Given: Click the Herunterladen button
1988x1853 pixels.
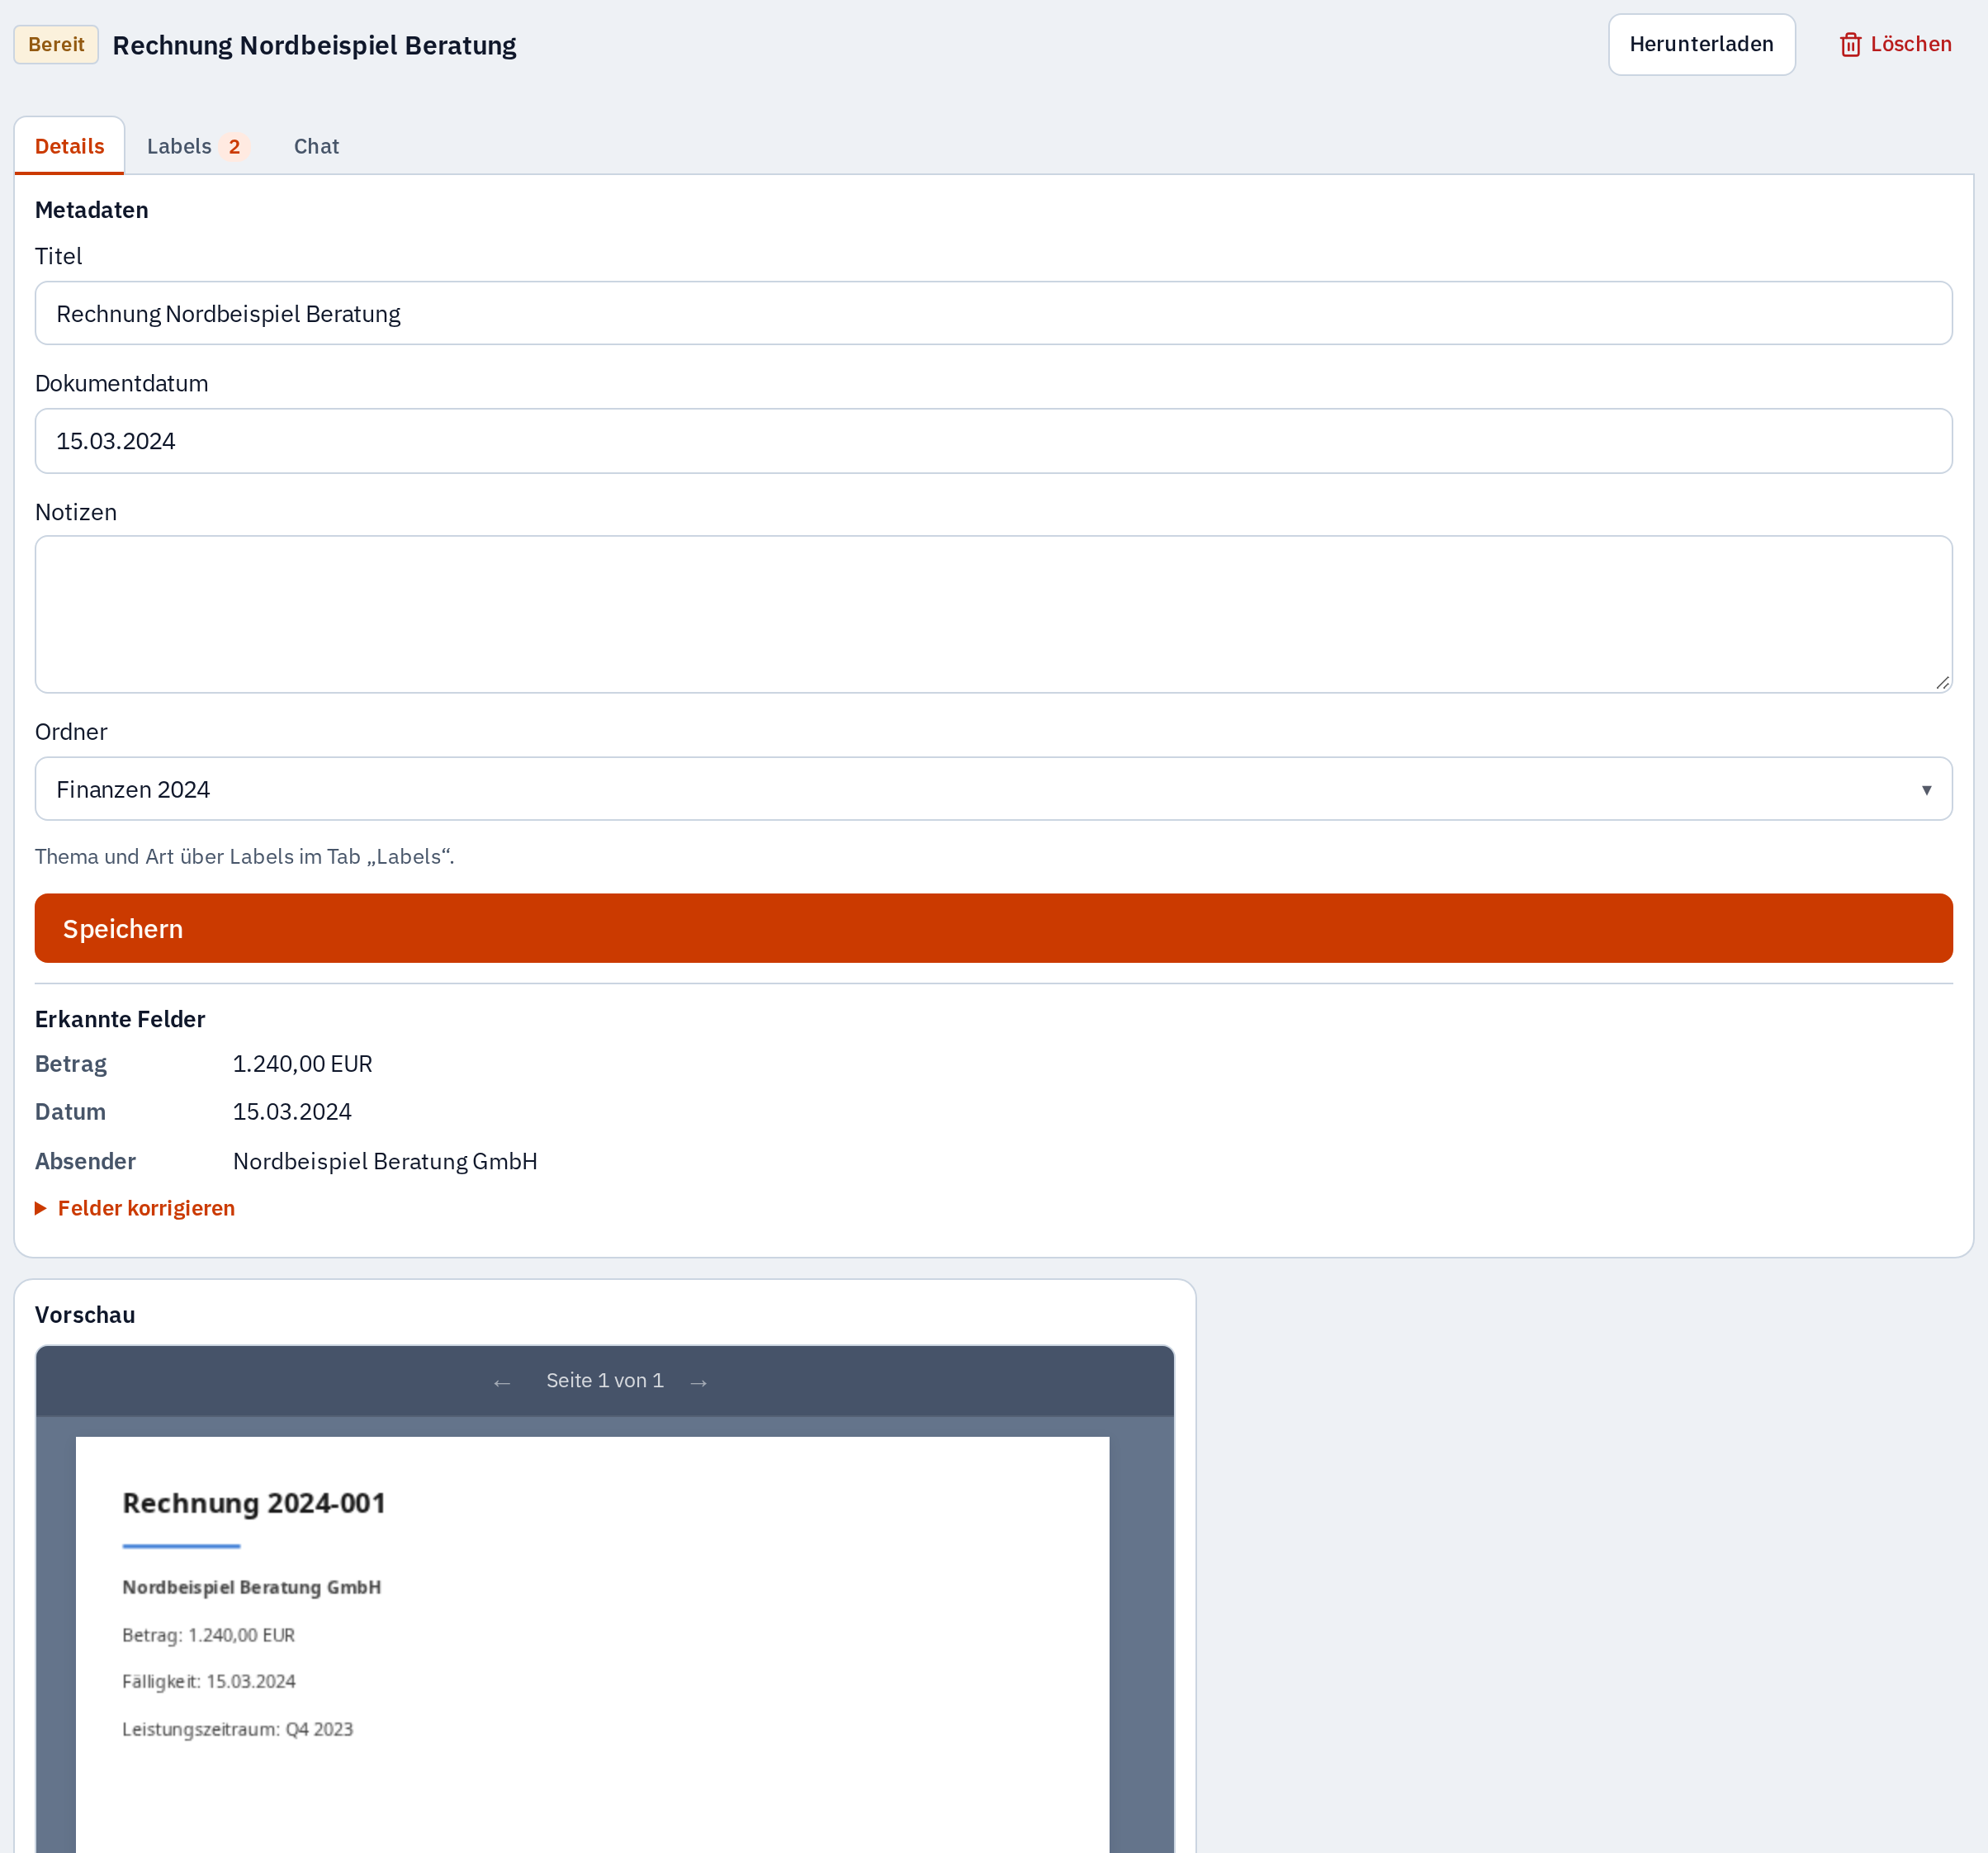Looking at the screenshot, I should [x=1701, y=44].
